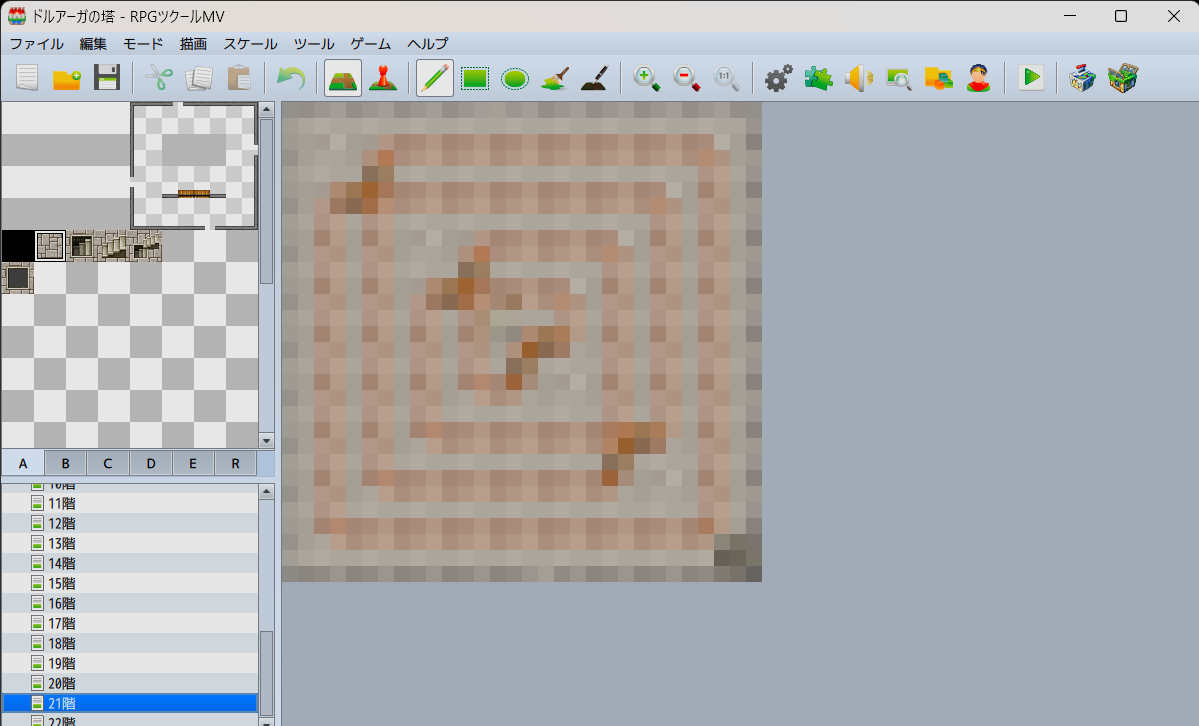
Task: Open the 編集 menu
Action: point(93,44)
